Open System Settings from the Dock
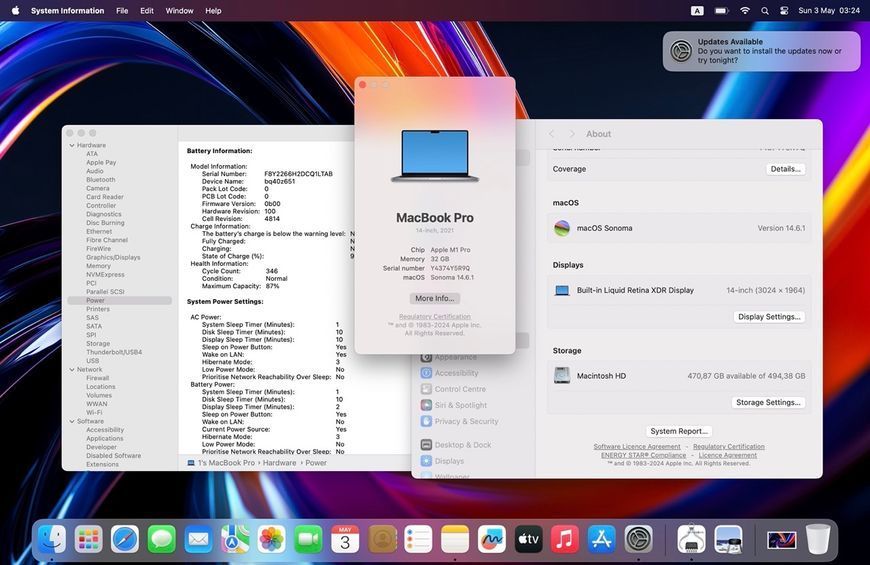The width and height of the screenshot is (870, 565). 639,539
